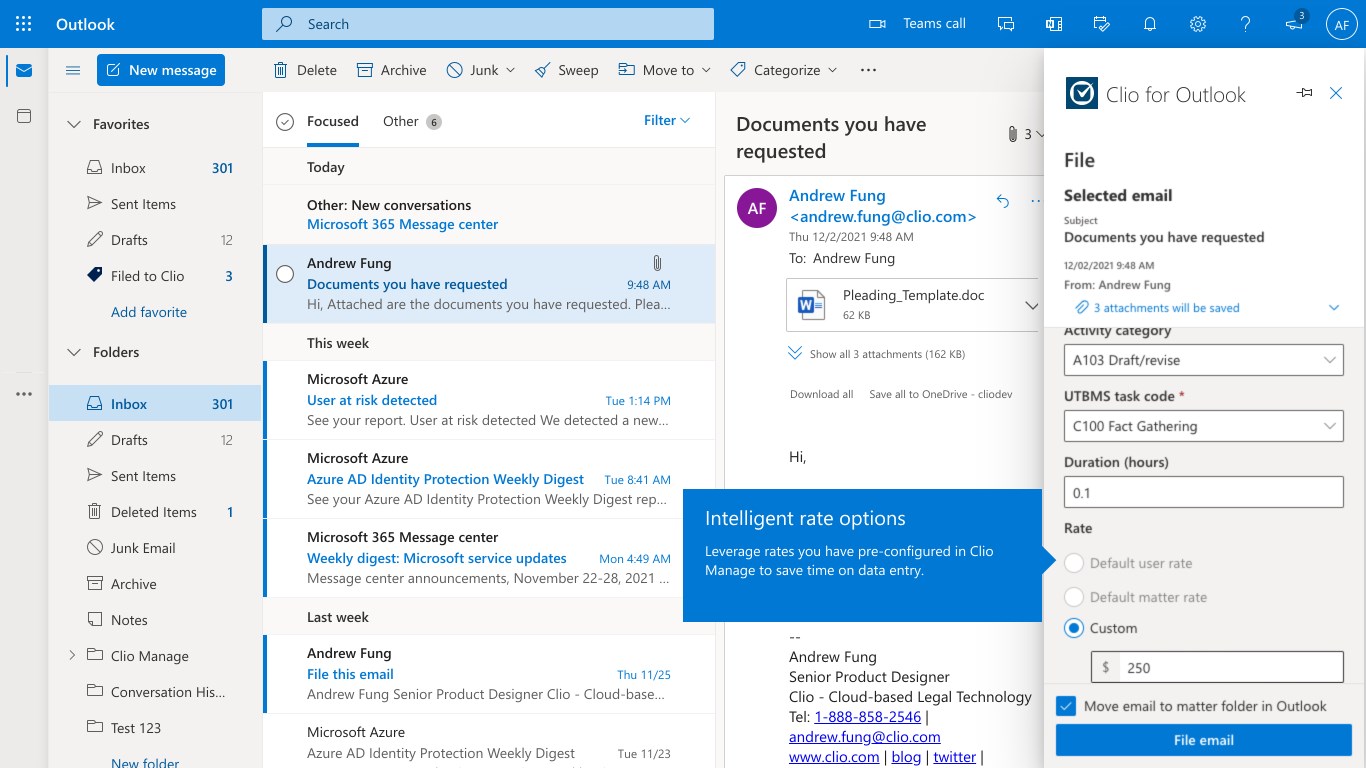Click Add favorite link
1366x768 pixels.
coord(149,312)
